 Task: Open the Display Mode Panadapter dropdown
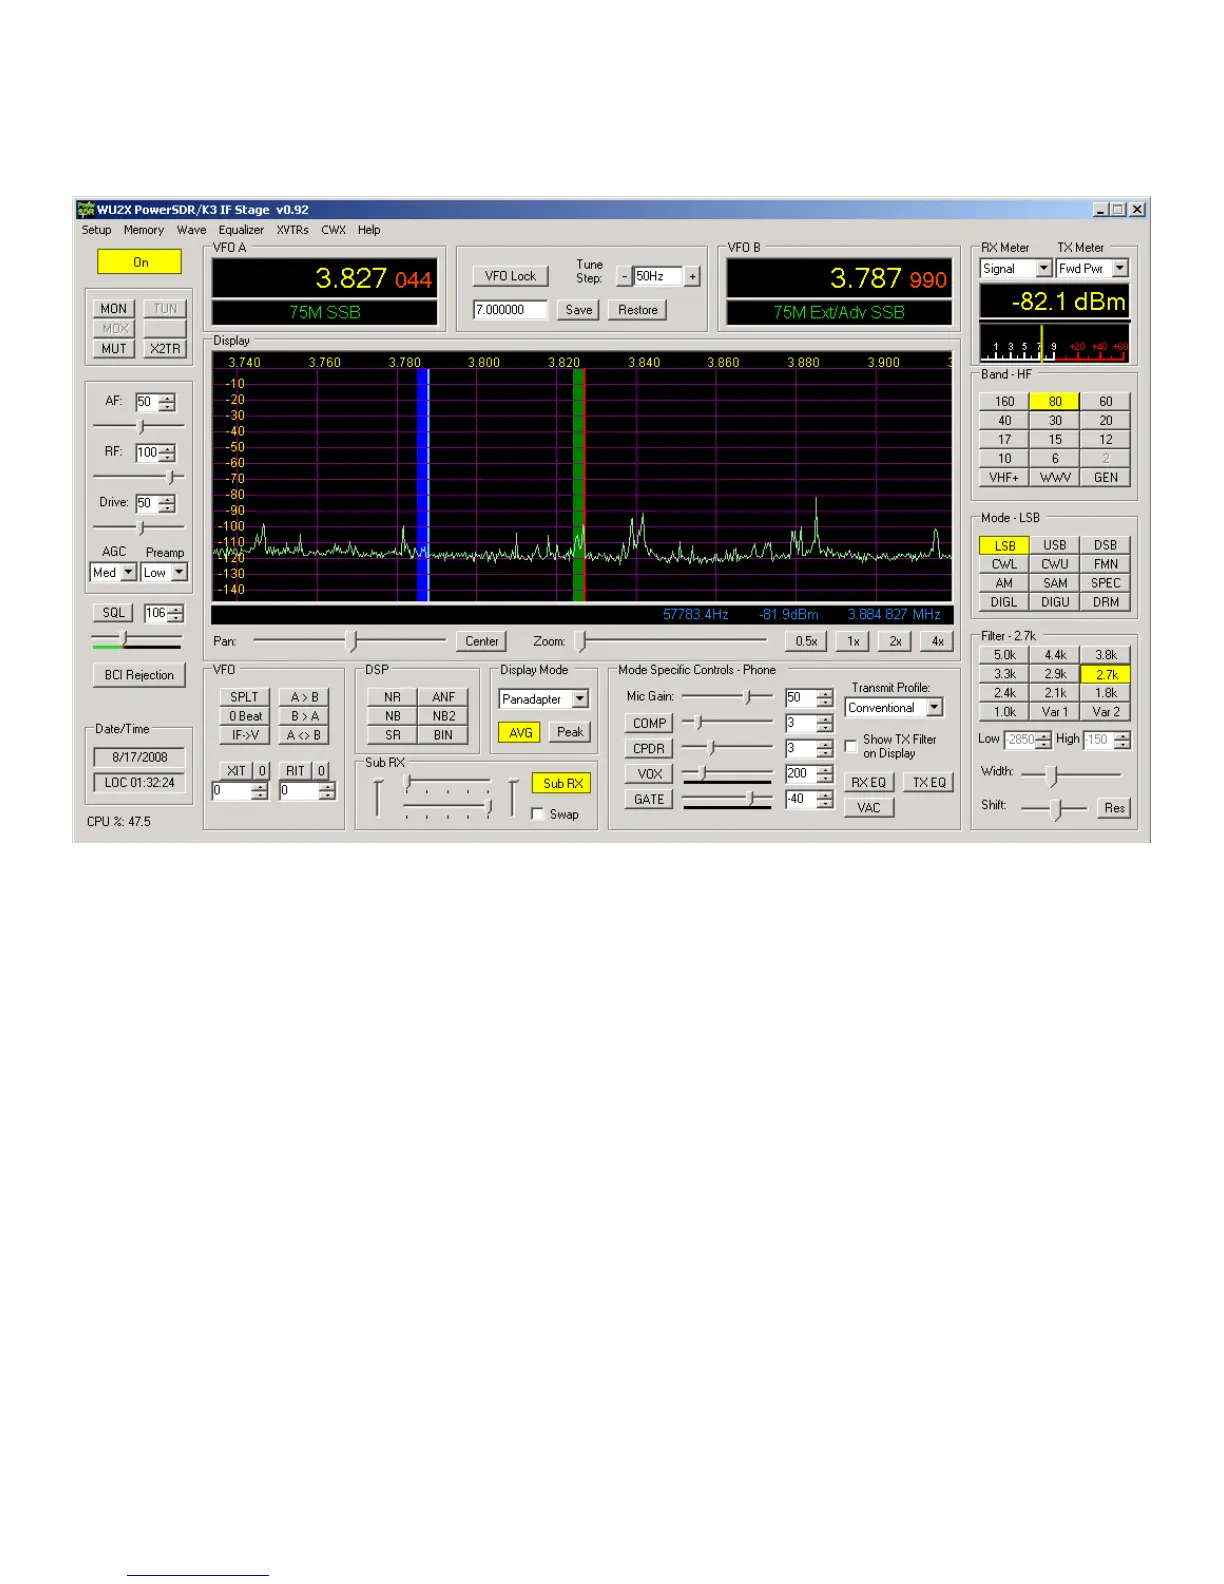tap(580, 699)
